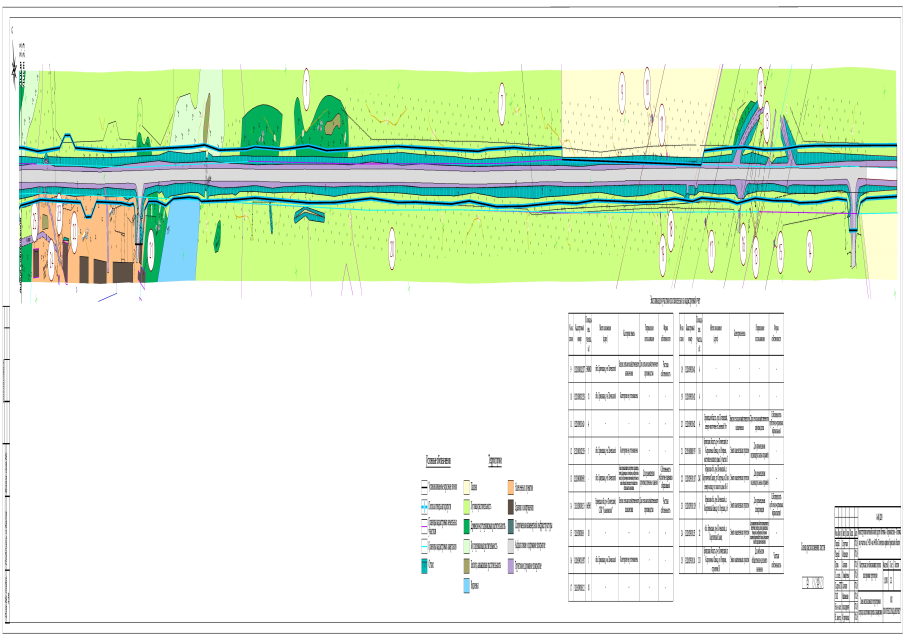
Task: Click the north arrow symbol on the plan
Action: (x=15, y=68)
